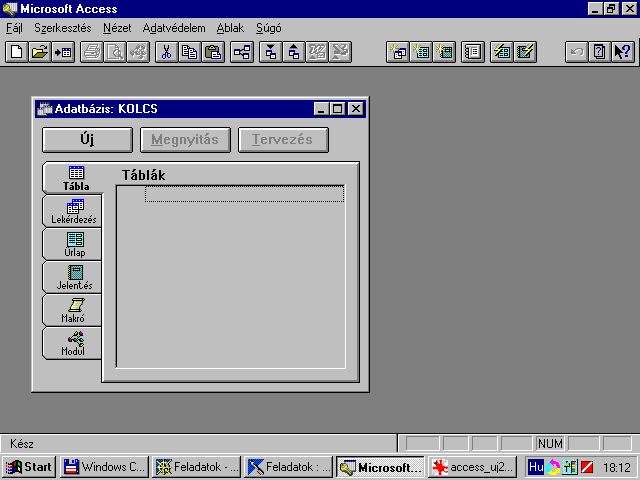
Task: Open the Fájl menu
Action: pyautogui.click(x=14, y=28)
